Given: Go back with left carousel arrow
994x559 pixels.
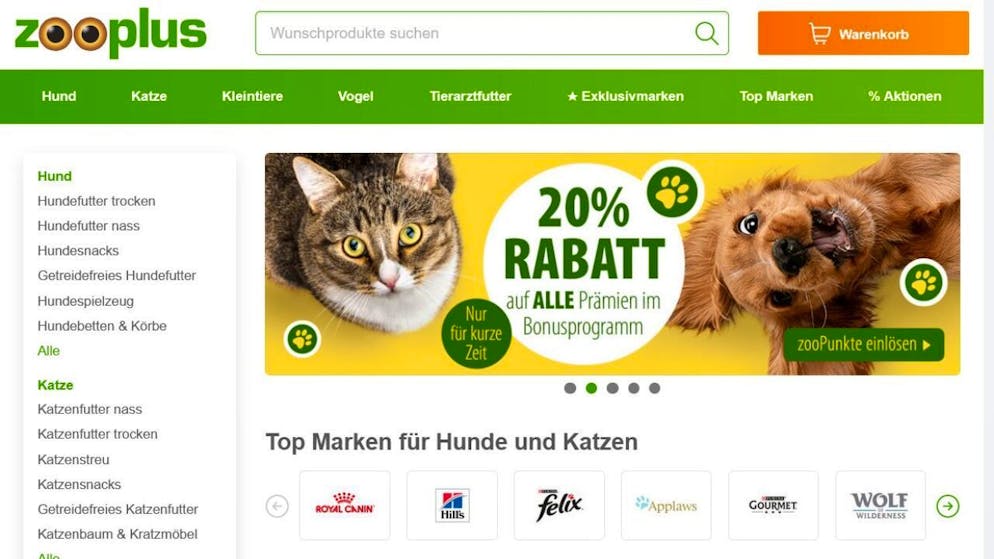Looking at the screenshot, I should [x=277, y=506].
